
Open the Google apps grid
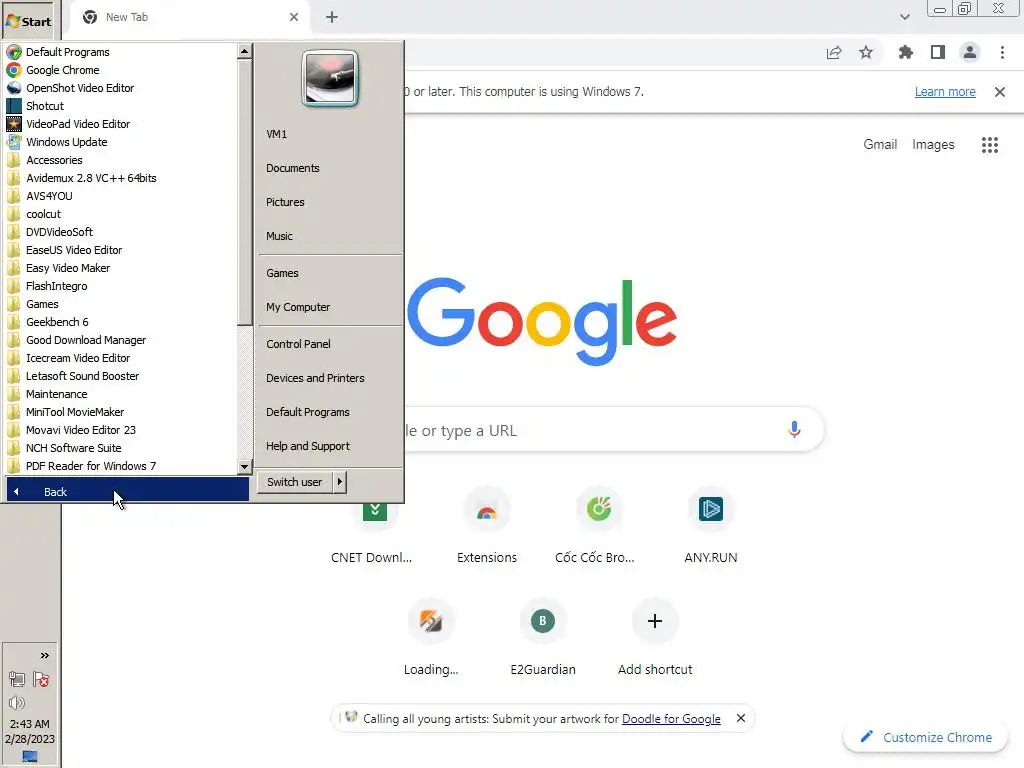[989, 145]
